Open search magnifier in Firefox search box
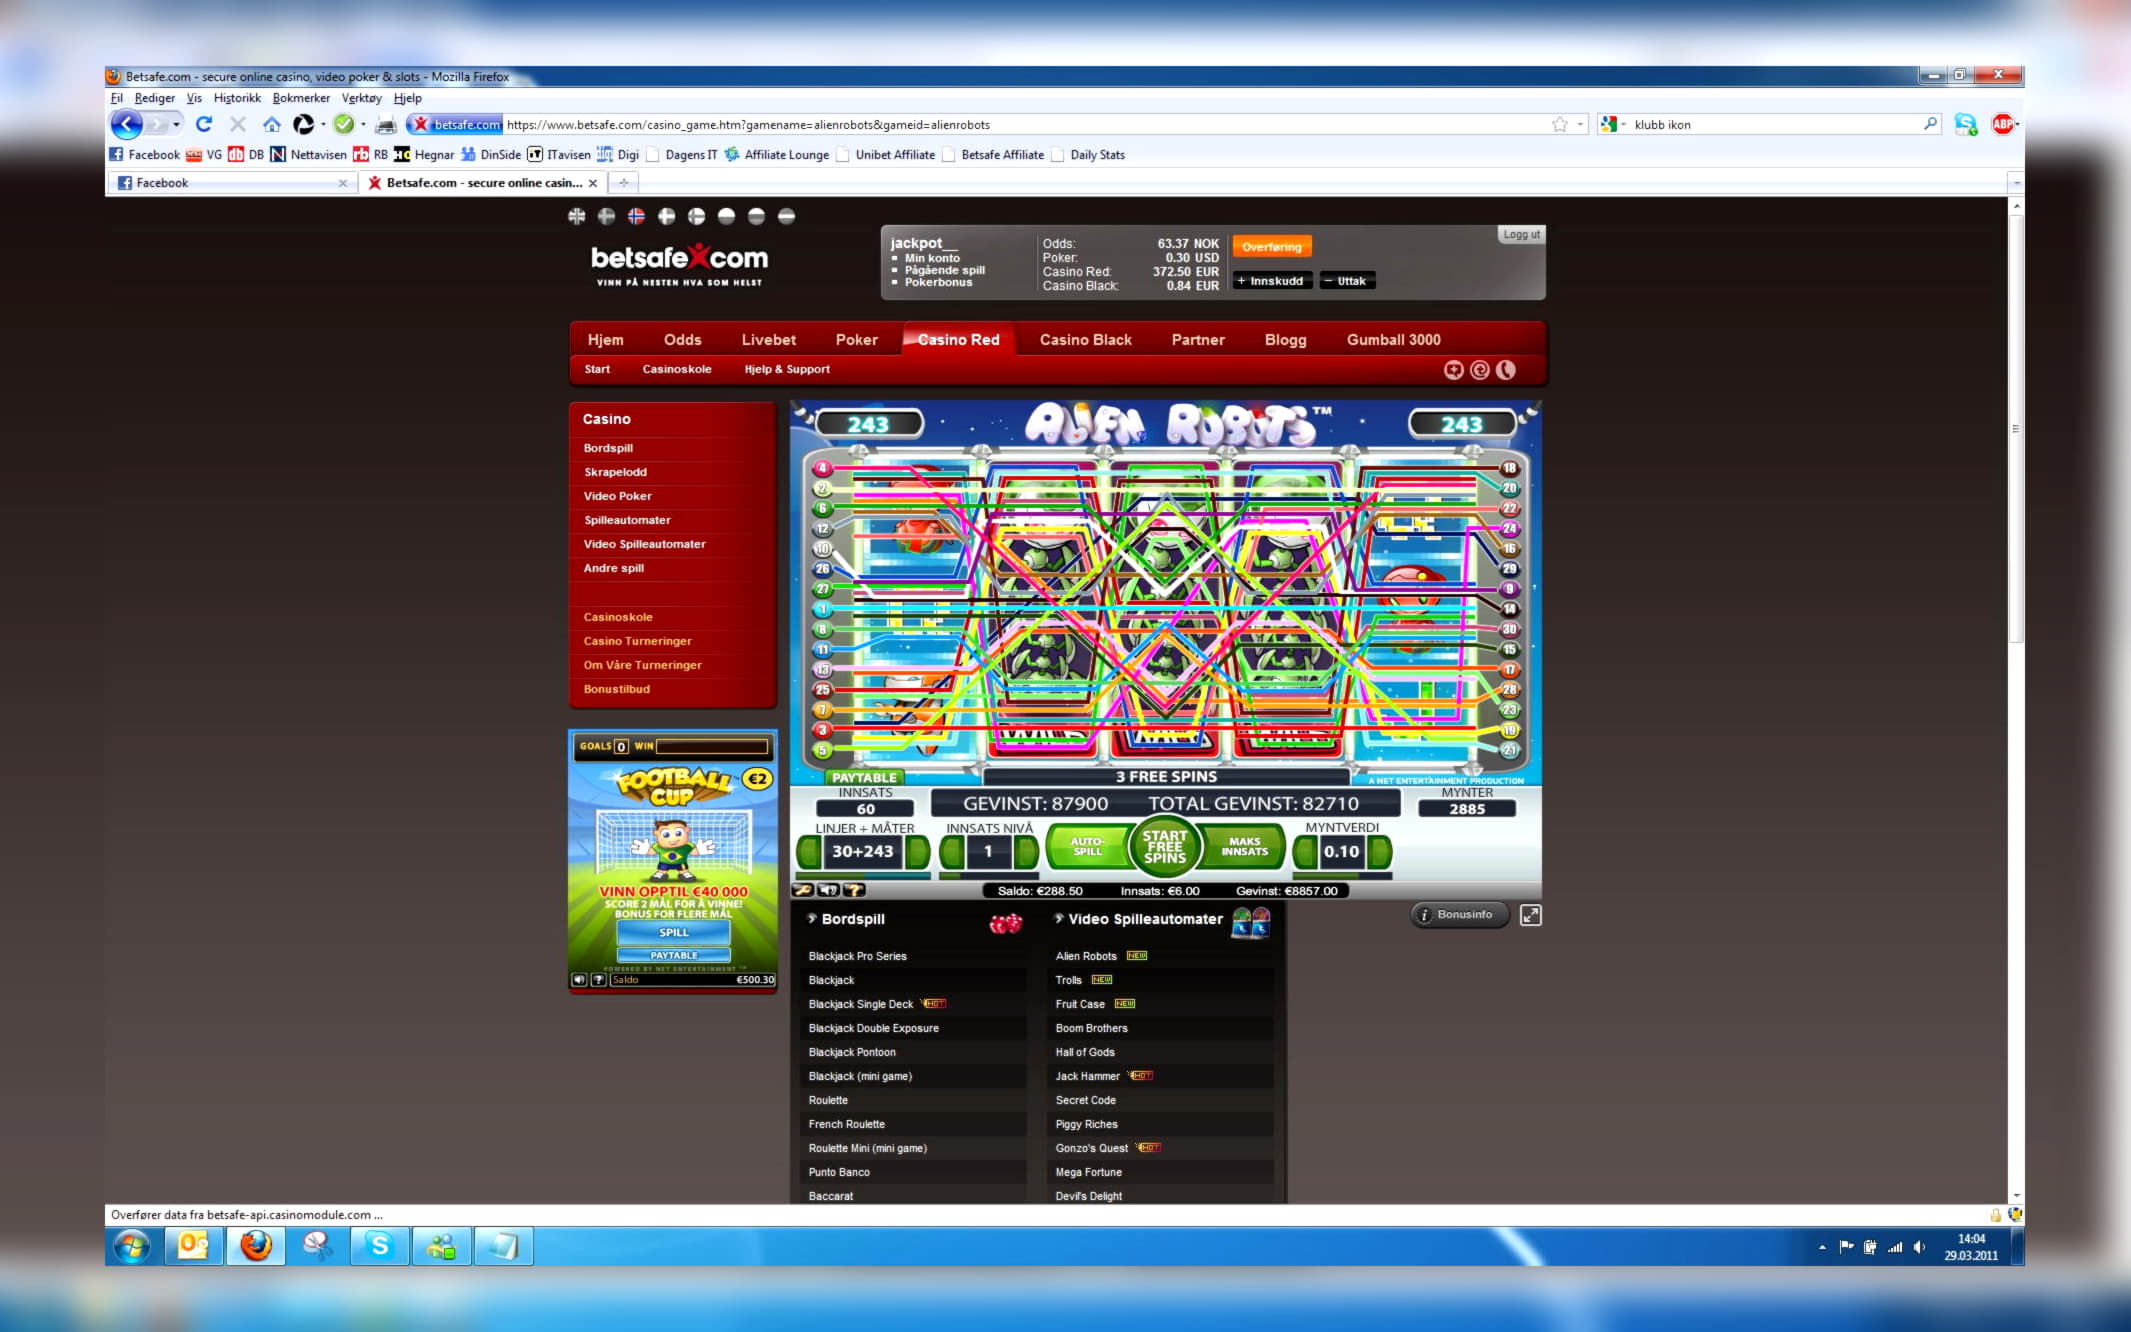The width and height of the screenshot is (2131, 1332). pyautogui.click(x=1930, y=124)
